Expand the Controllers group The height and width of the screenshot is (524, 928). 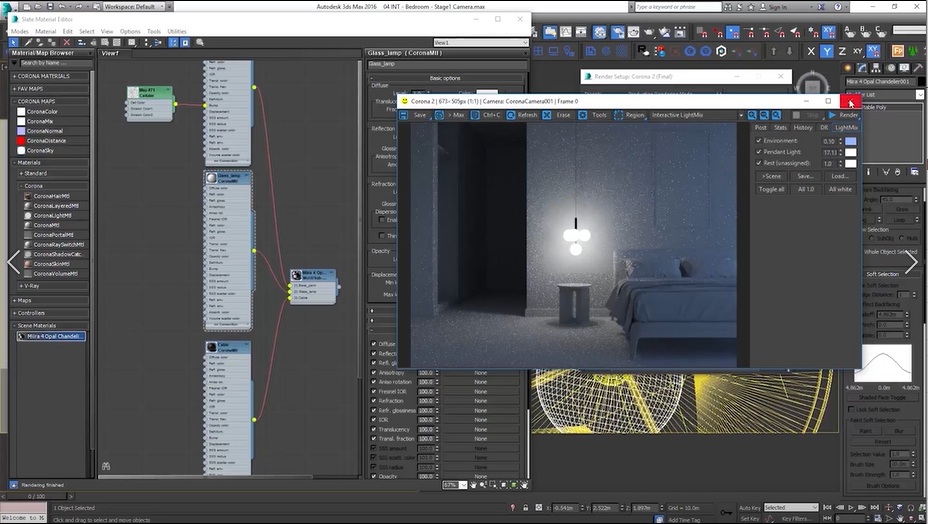pos(50,313)
